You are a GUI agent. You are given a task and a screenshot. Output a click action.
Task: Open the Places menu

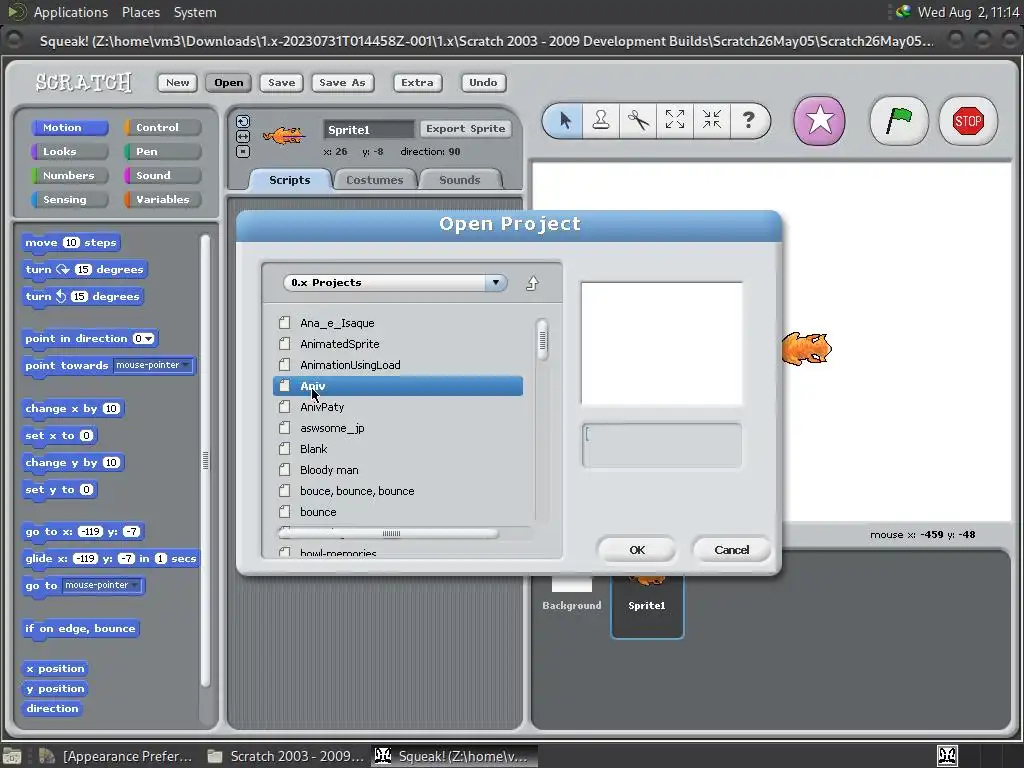[140, 12]
